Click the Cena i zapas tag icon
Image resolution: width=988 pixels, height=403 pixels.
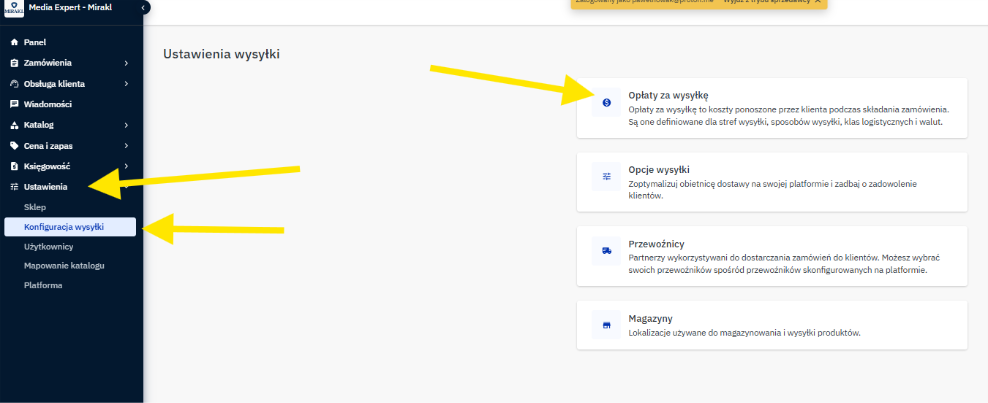(x=14, y=146)
